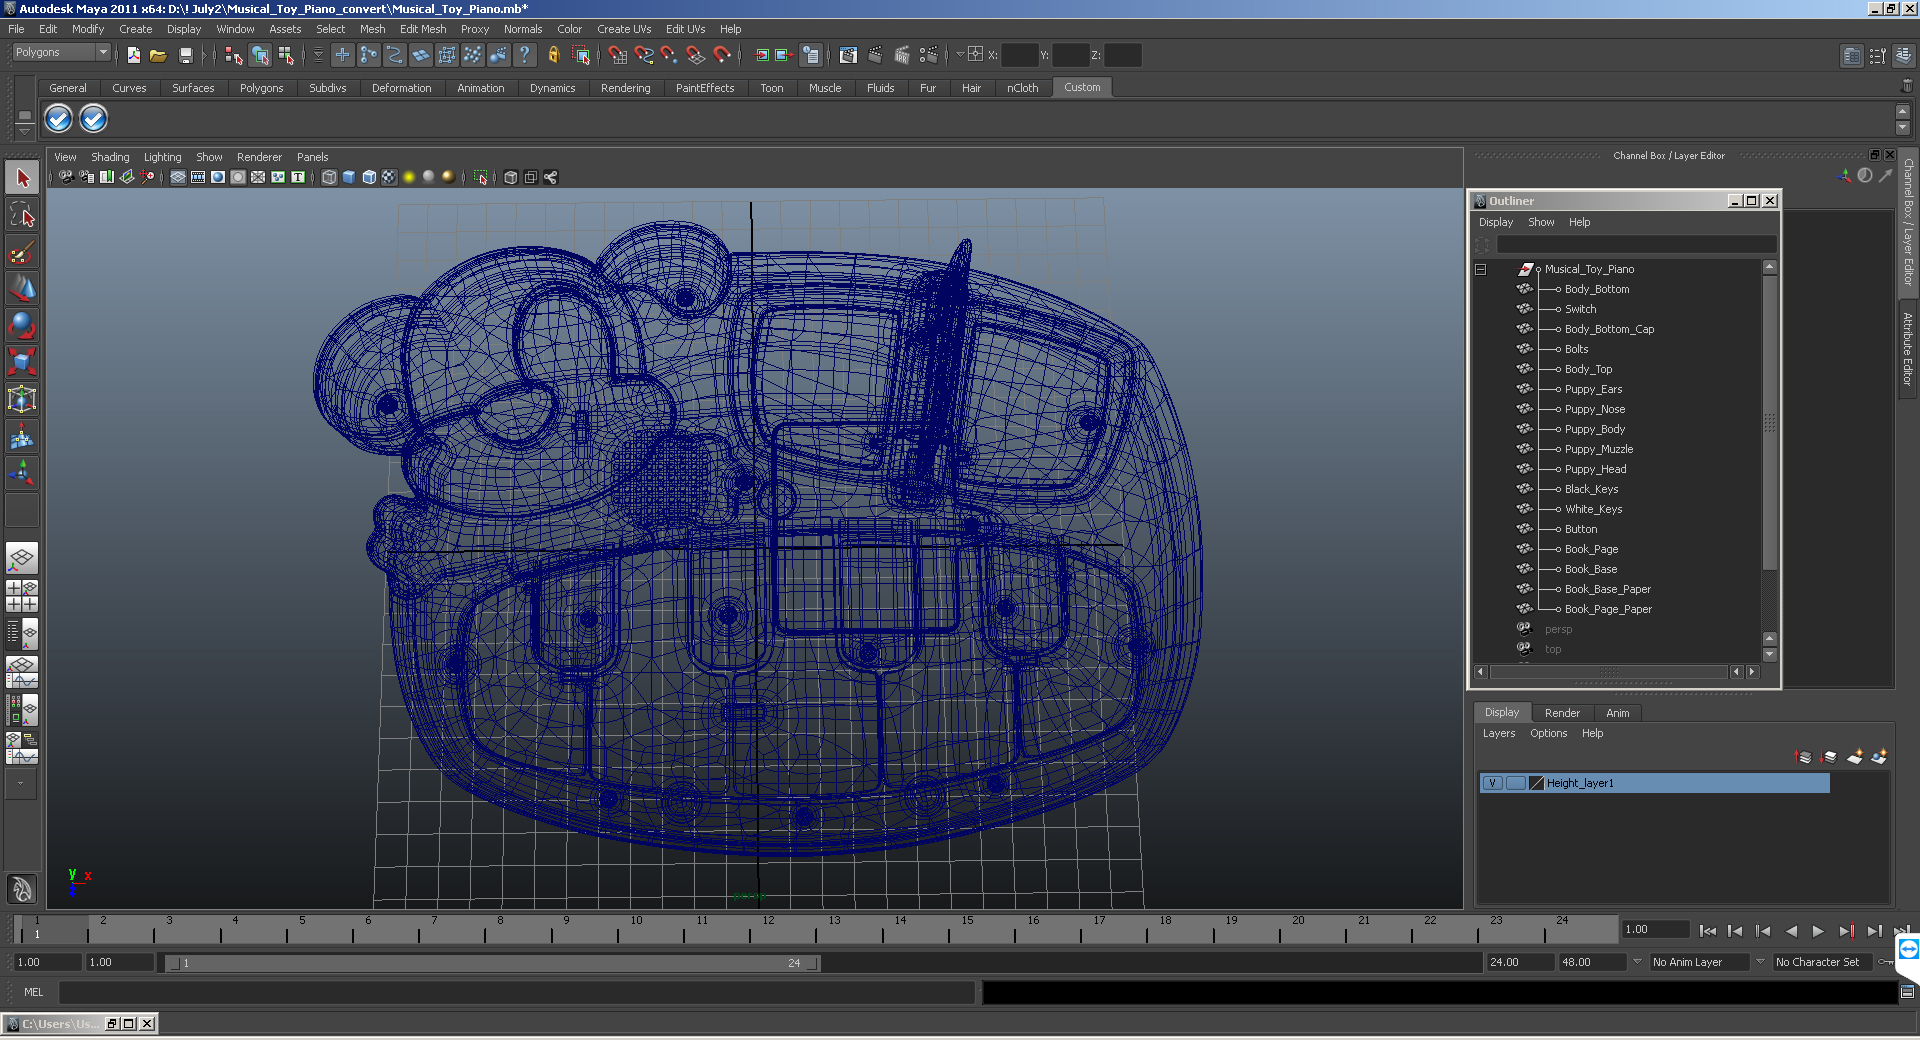Step forward one key
The width and height of the screenshot is (1920, 1040).
coord(1846,931)
